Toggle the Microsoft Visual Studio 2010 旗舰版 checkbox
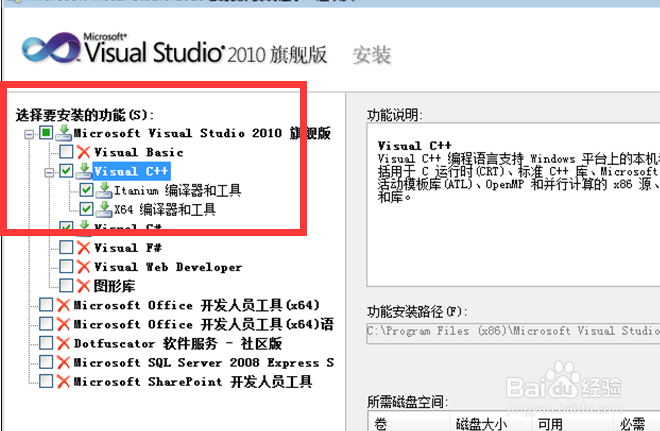The height and width of the screenshot is (431, 660). [46, 133]
